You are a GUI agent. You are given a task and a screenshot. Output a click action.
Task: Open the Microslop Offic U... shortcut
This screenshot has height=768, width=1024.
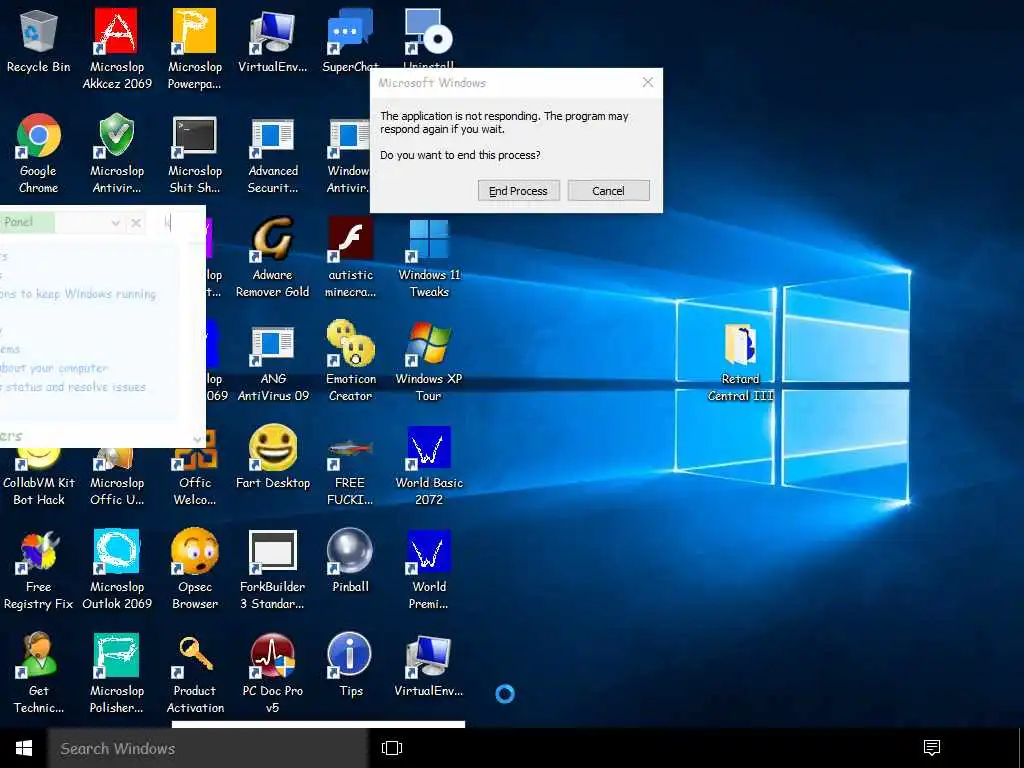[117, 477]
